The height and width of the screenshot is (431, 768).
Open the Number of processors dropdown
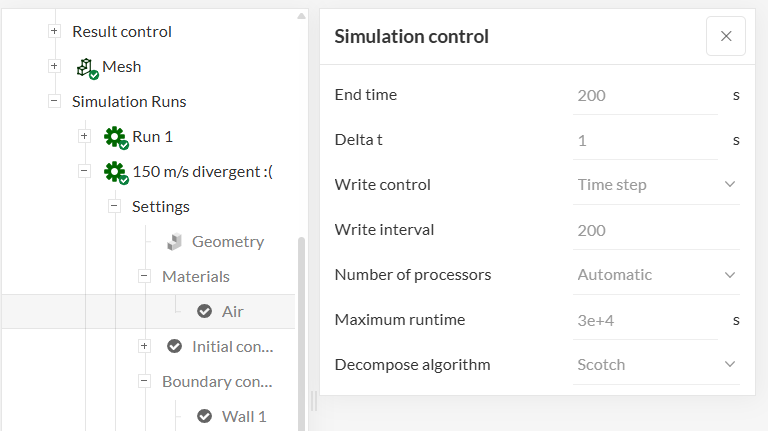[656, 275]
